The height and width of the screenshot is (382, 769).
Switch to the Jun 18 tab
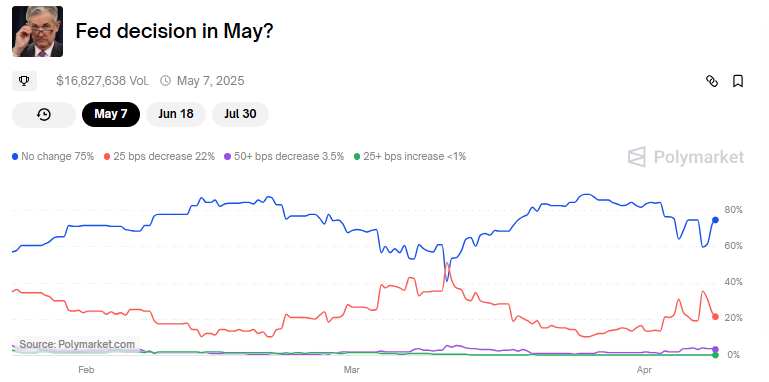click(176, 114)
